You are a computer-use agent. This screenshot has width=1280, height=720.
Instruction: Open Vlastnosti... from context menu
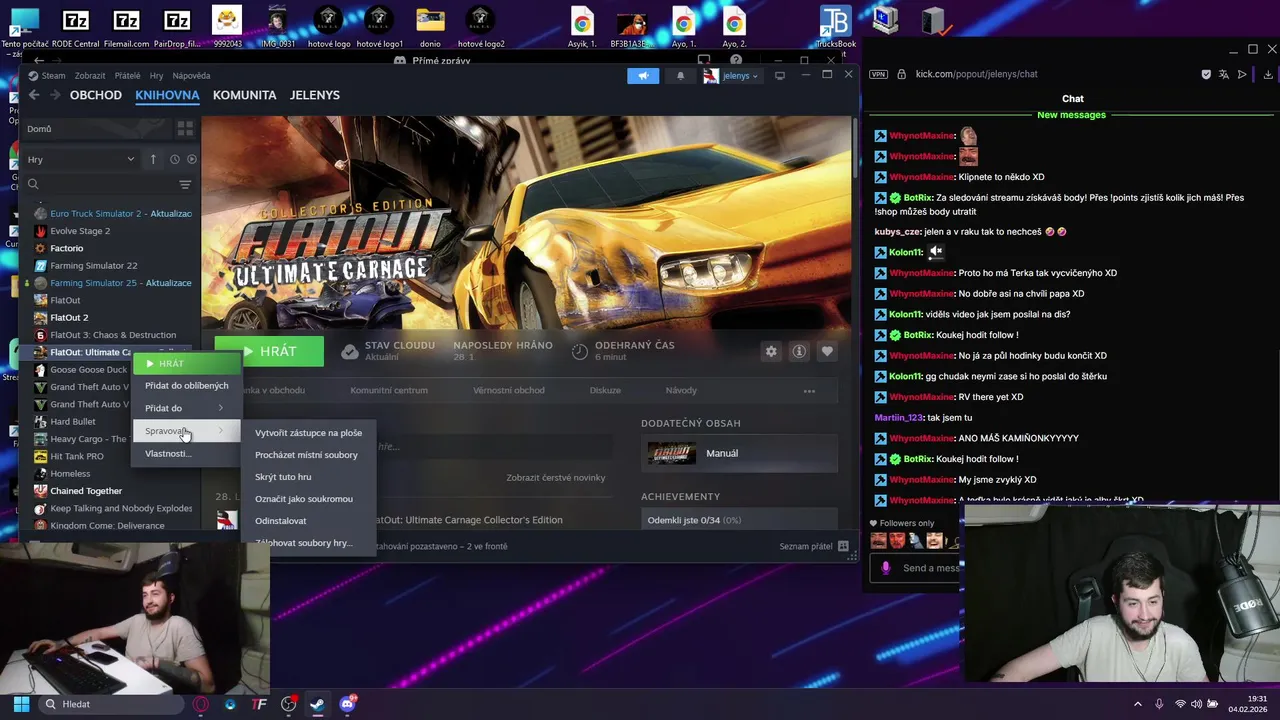click(187, 454)
